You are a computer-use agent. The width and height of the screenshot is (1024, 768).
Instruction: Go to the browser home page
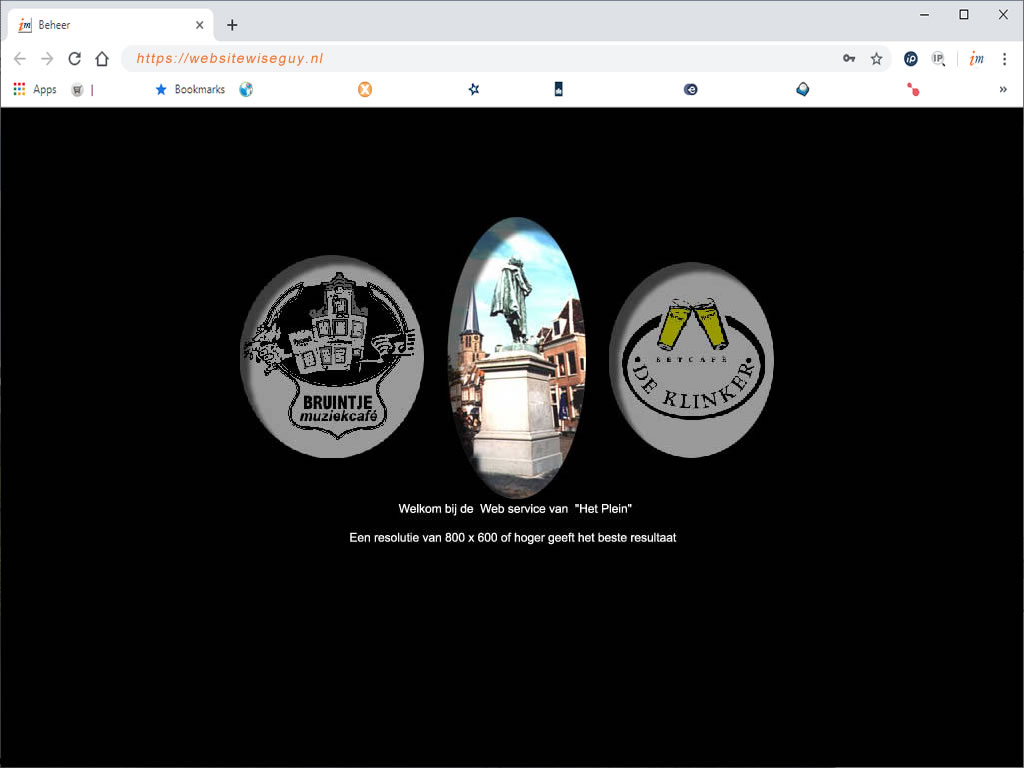click(x=102, y=59)
